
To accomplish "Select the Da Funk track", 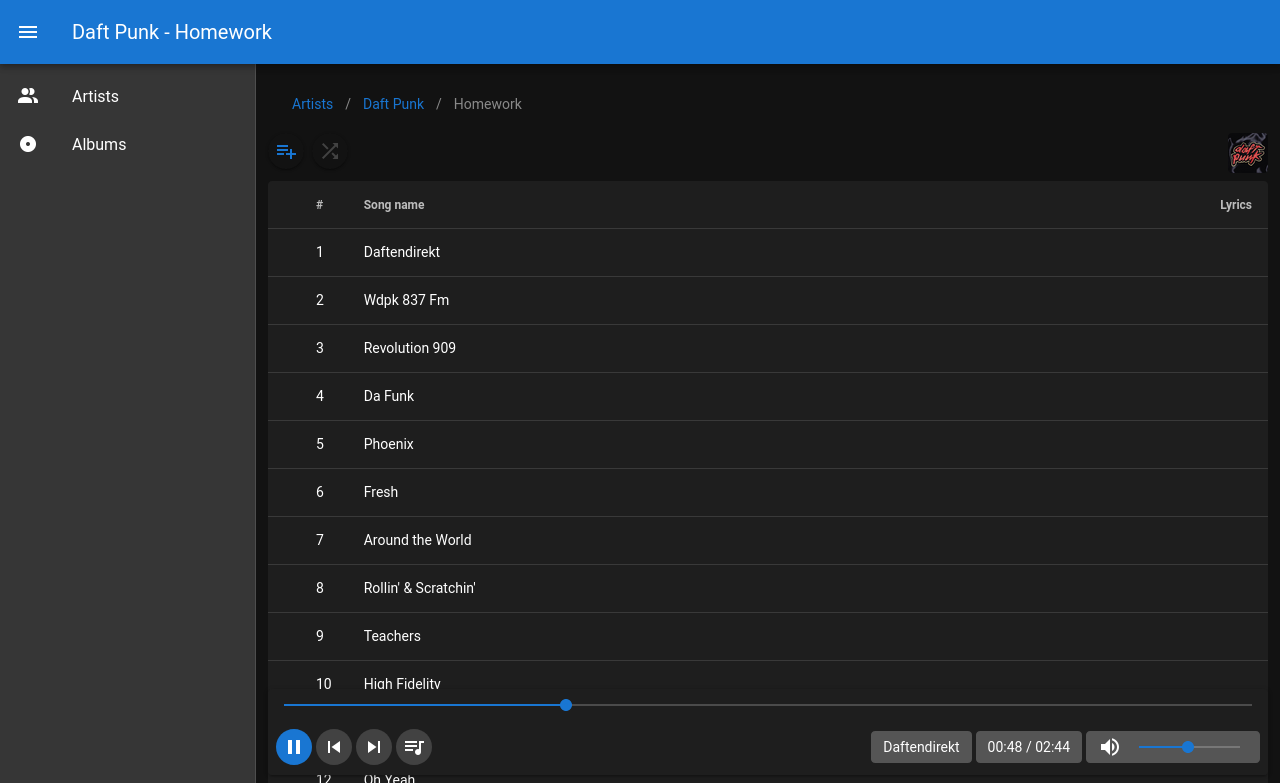I will [768, 397].
